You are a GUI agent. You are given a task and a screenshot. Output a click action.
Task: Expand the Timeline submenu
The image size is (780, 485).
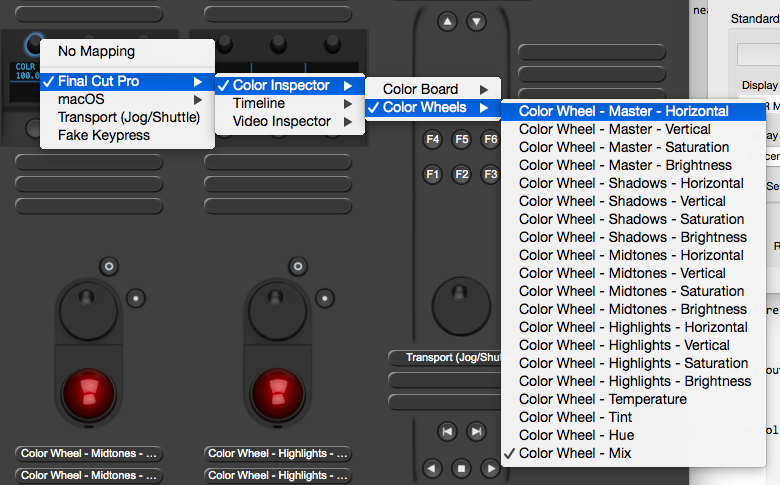coord(290,103)
